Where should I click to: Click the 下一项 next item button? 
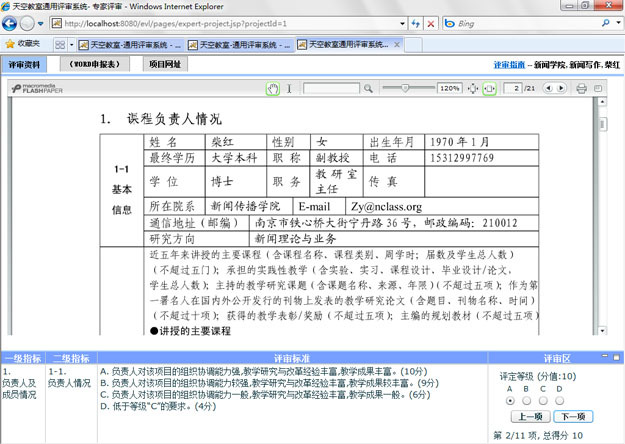tap(573, 417)
